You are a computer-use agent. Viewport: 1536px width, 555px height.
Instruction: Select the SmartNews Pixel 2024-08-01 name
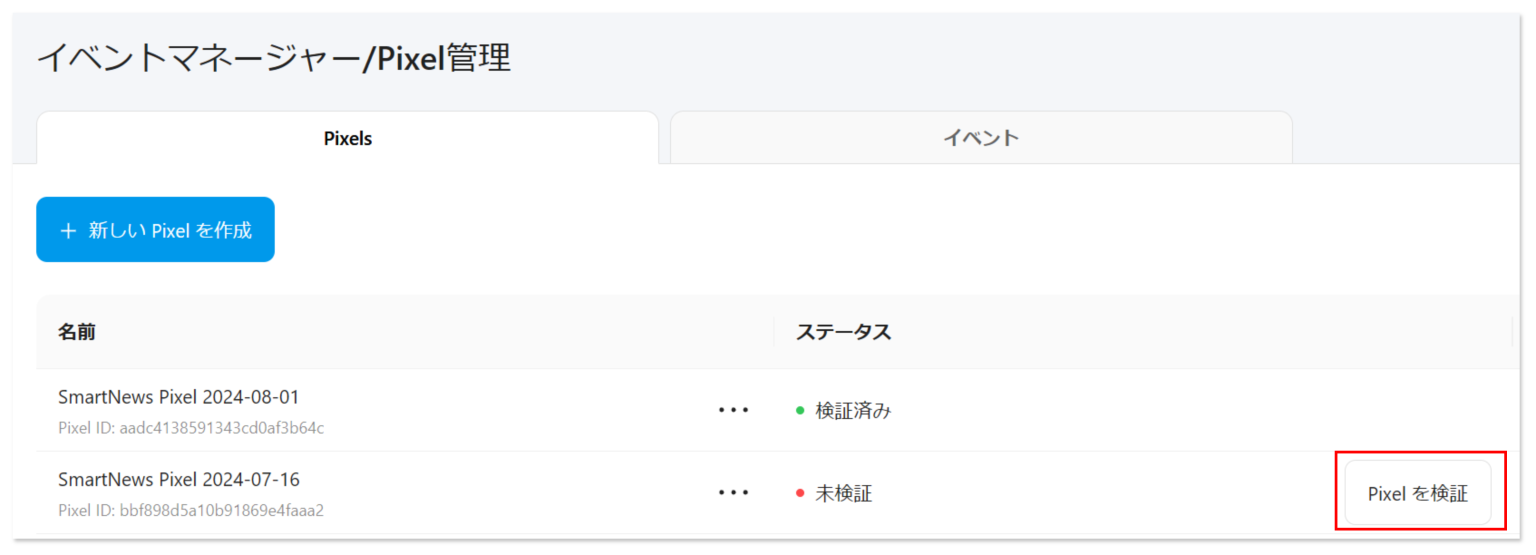point(178,397)
